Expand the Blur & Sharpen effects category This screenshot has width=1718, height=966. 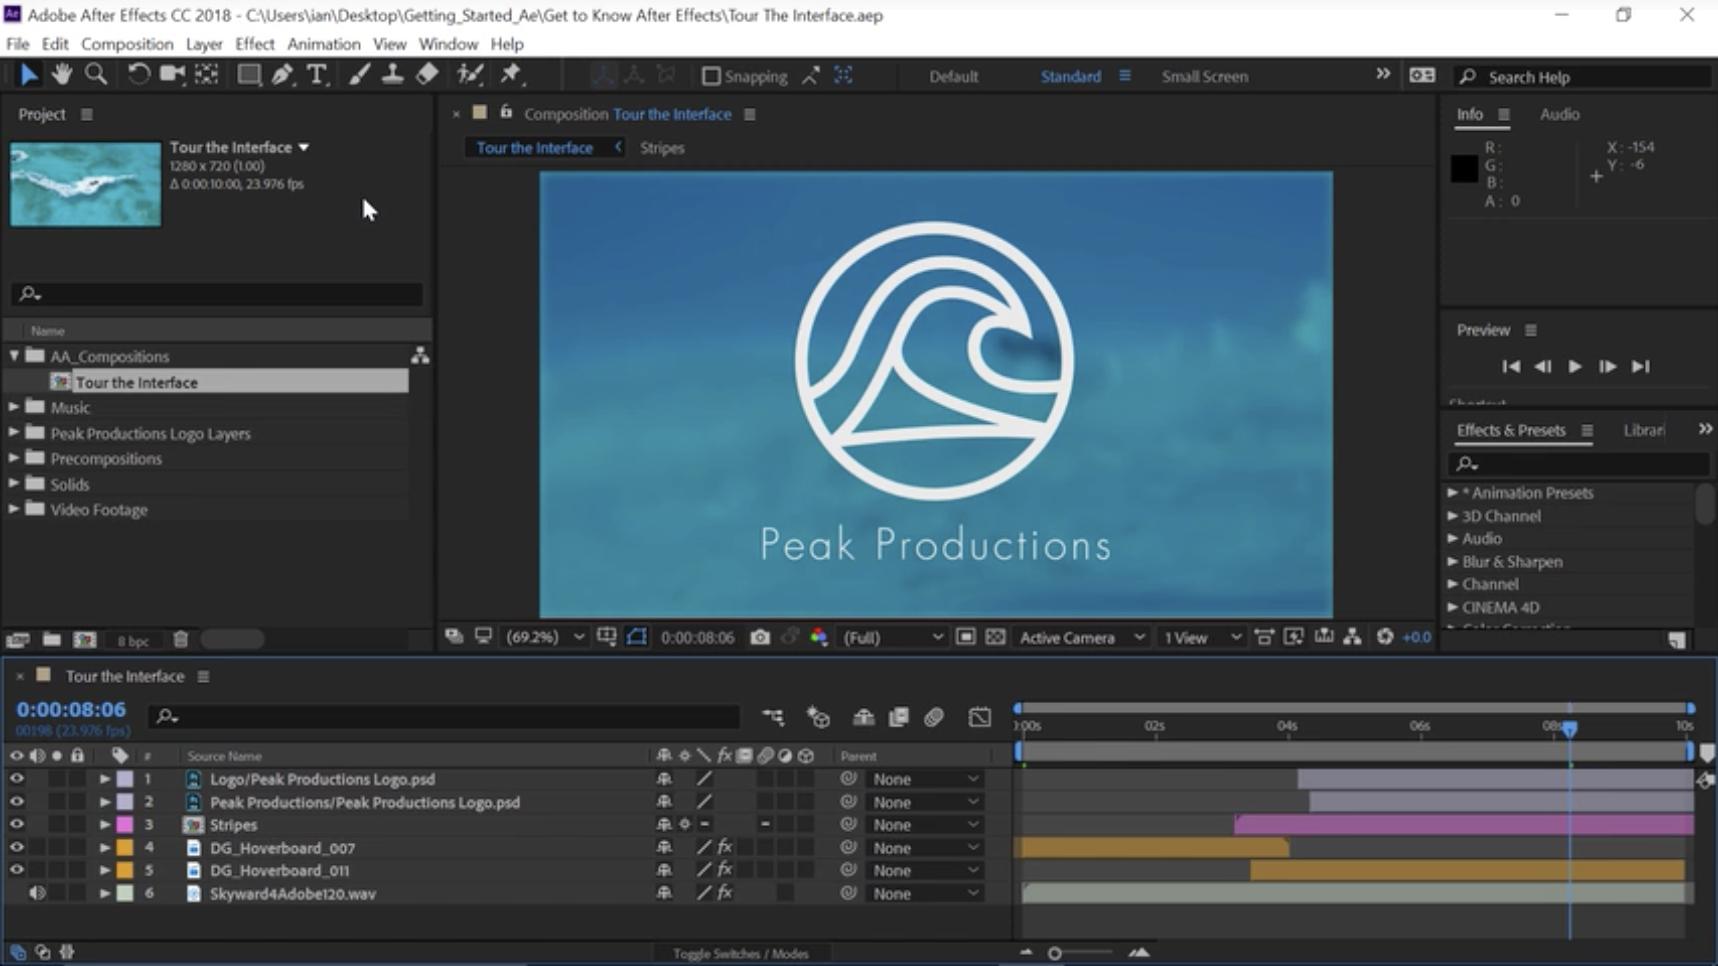pyautogui.click(x=1453, y=561)
